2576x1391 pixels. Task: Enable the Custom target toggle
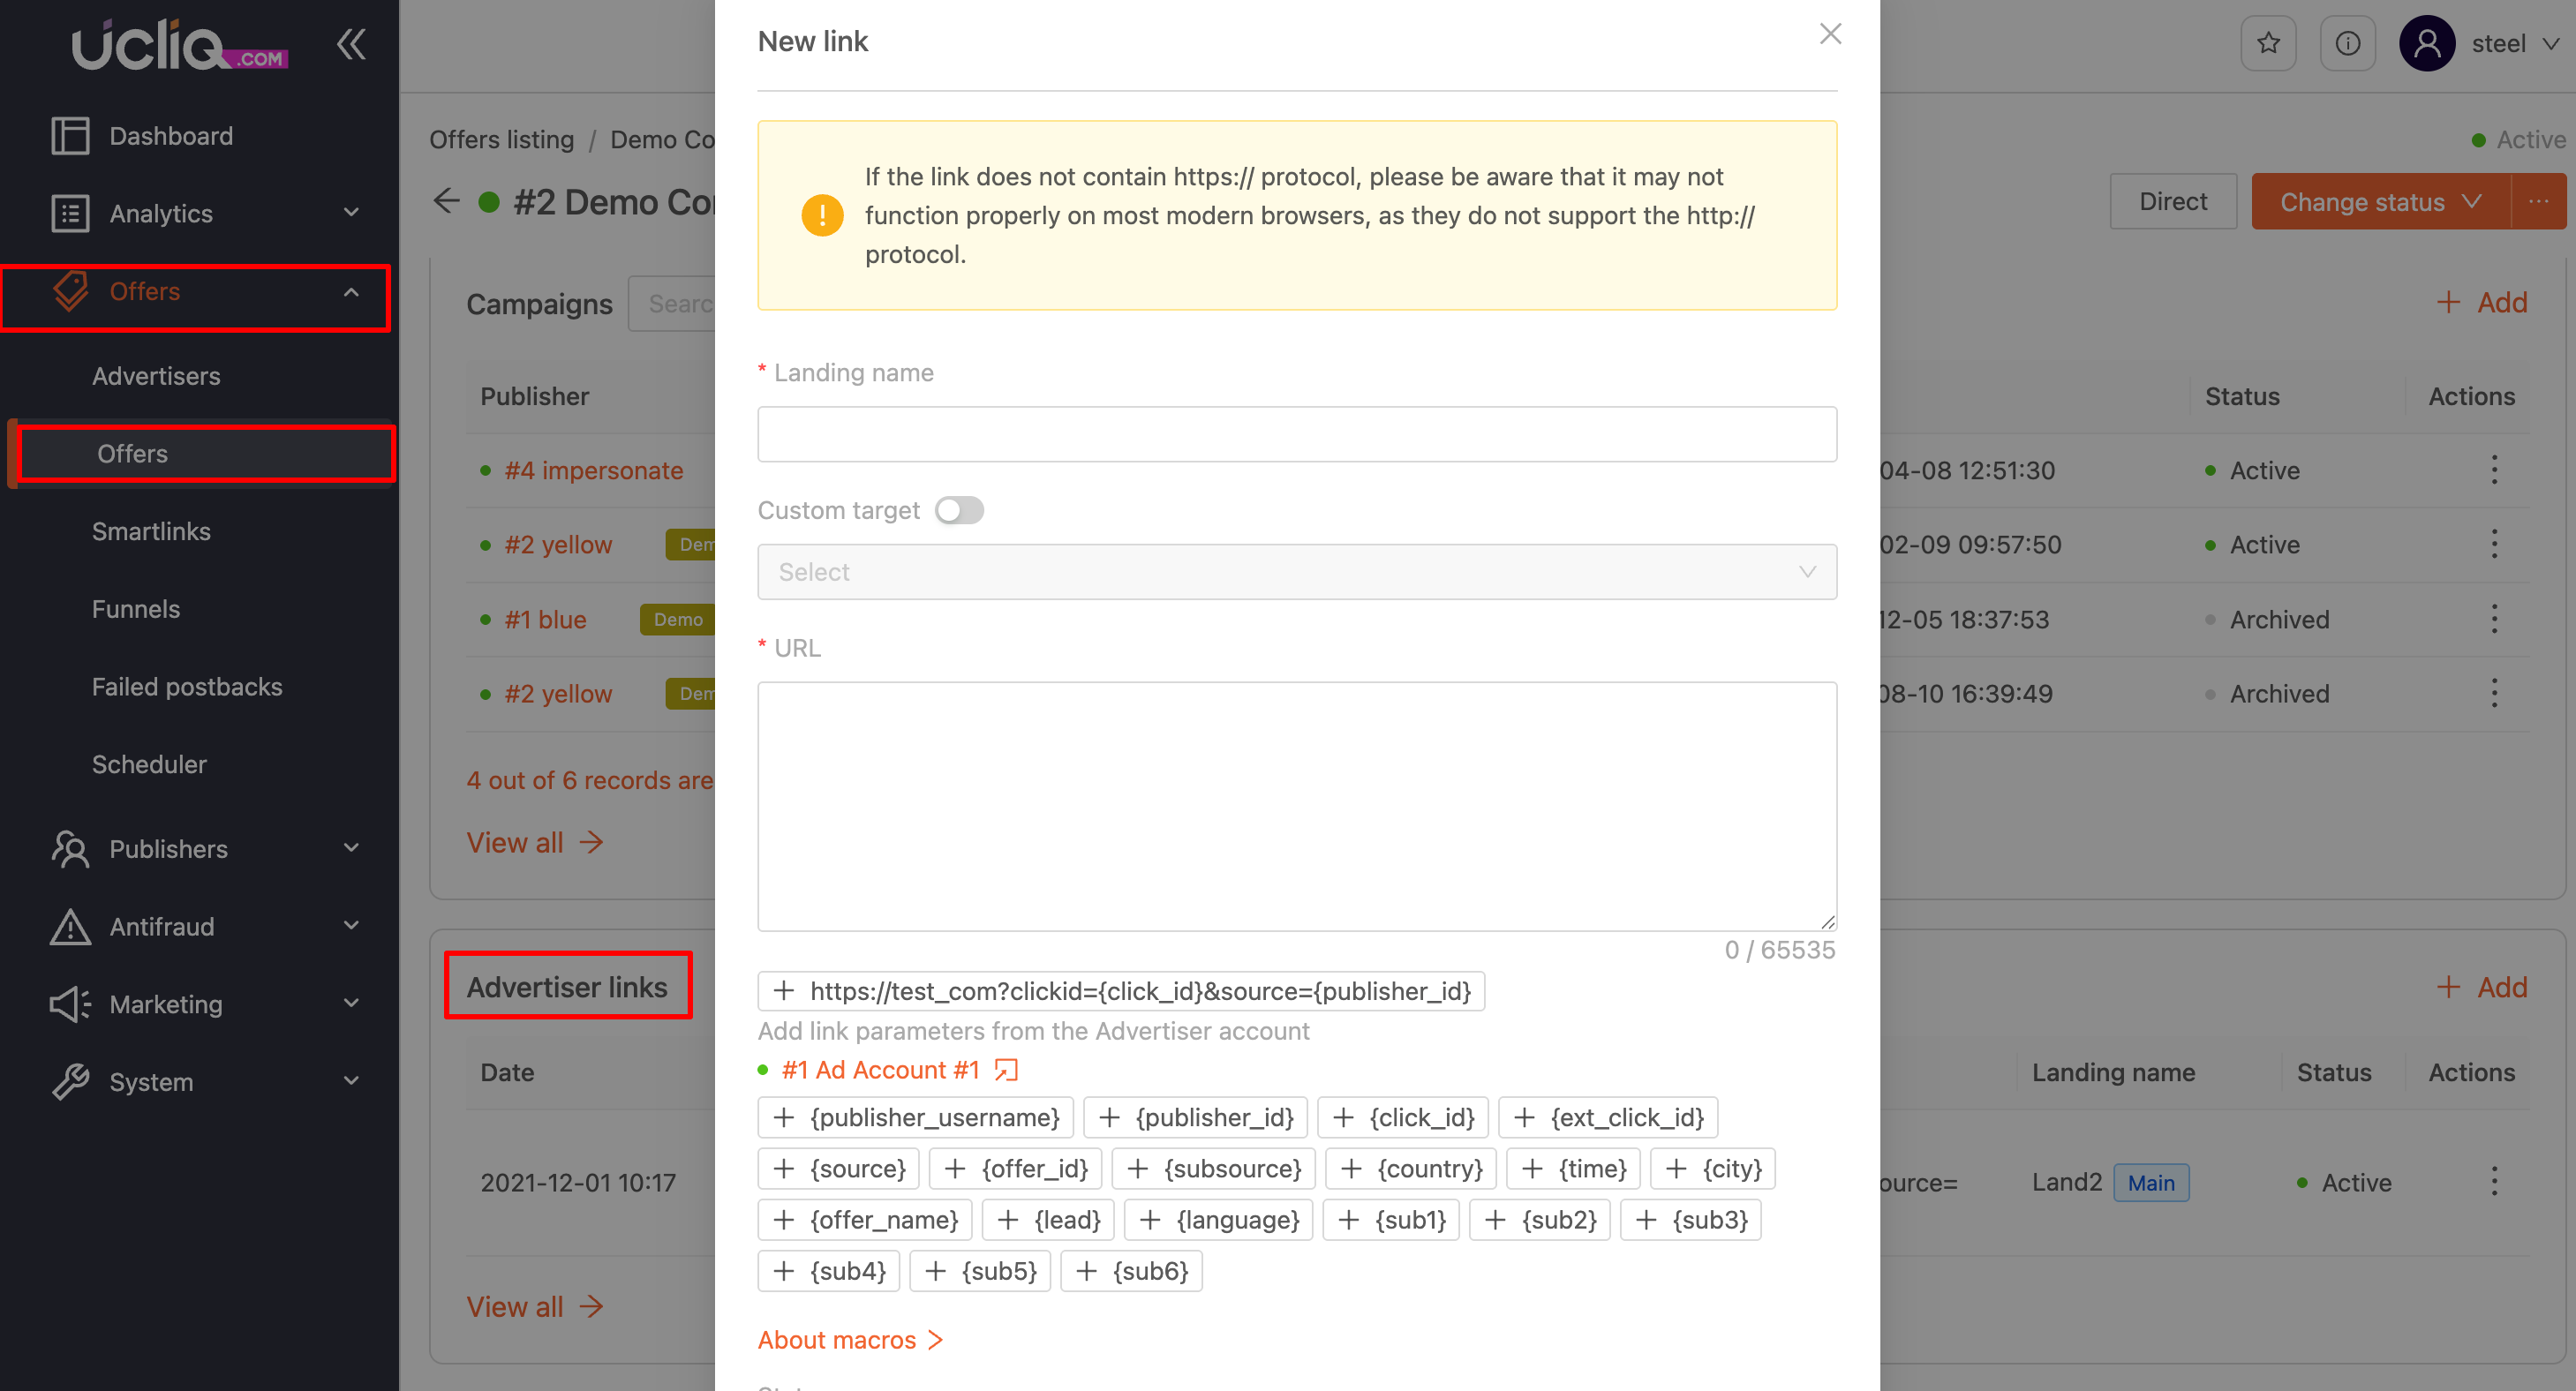(959, 510)
